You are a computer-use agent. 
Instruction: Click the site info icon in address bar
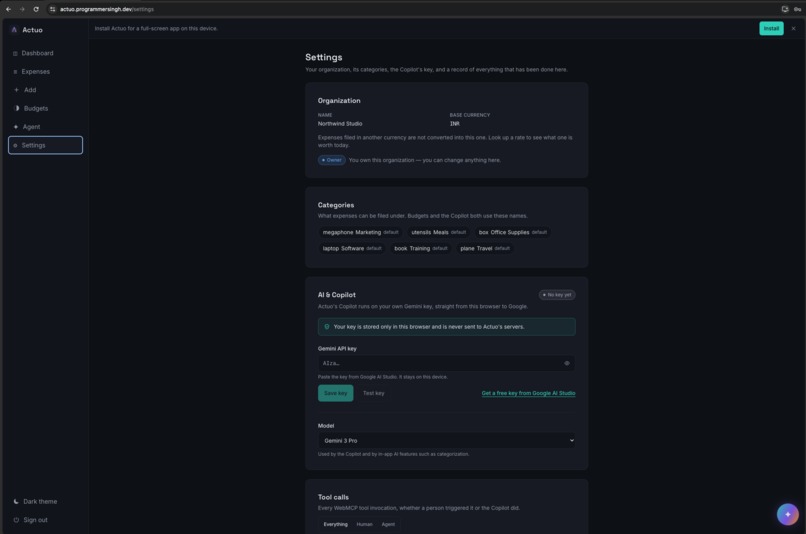[x=52, y=9]
